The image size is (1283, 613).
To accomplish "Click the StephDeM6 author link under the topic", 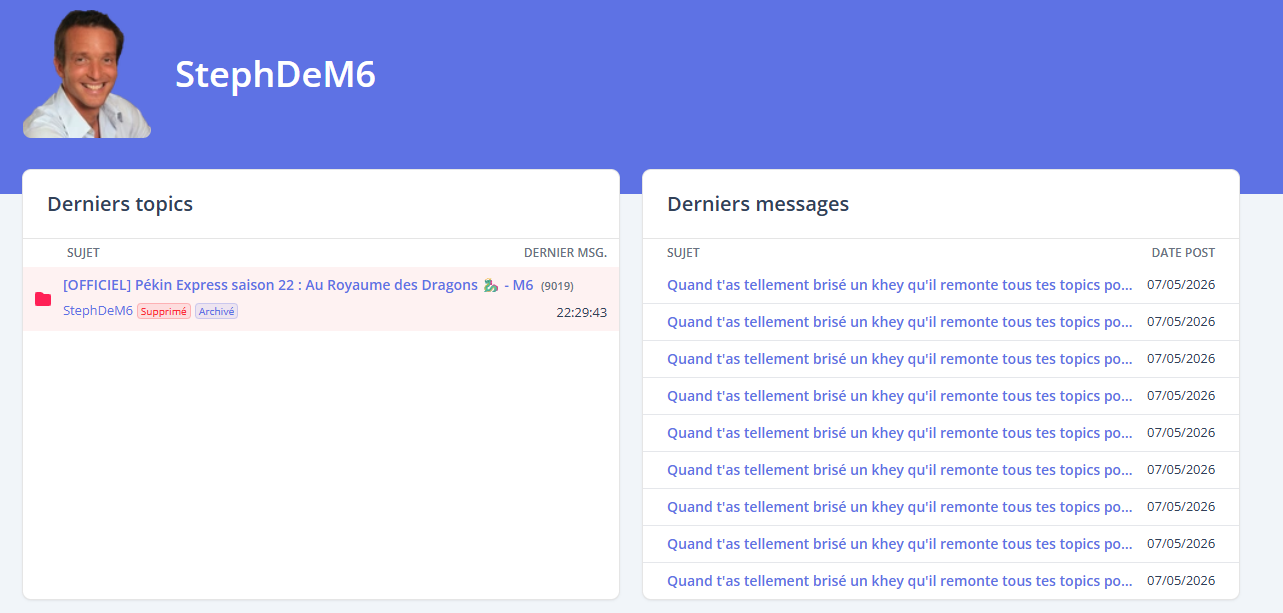I will [x=98, y=311].
